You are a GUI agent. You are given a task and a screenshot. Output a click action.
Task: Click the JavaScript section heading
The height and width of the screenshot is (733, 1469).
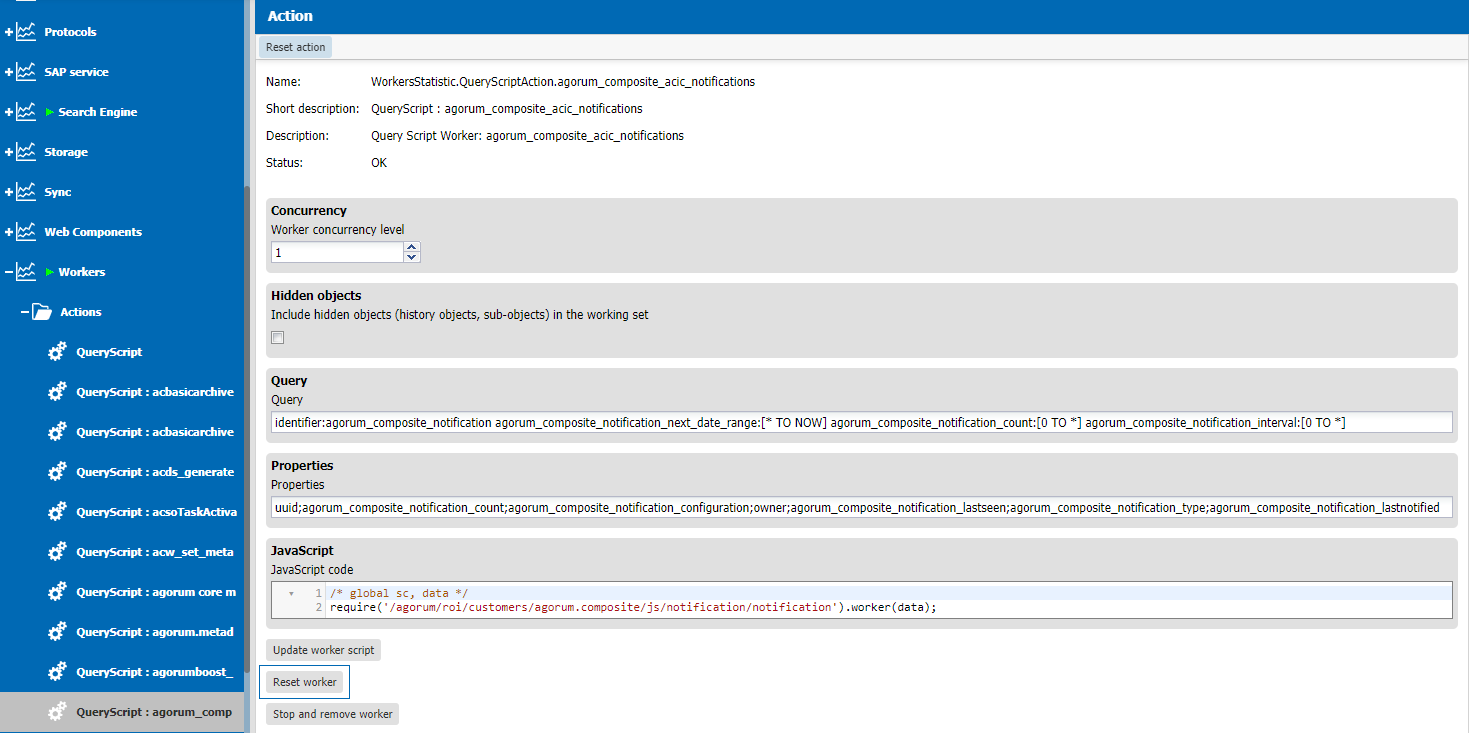302,551
